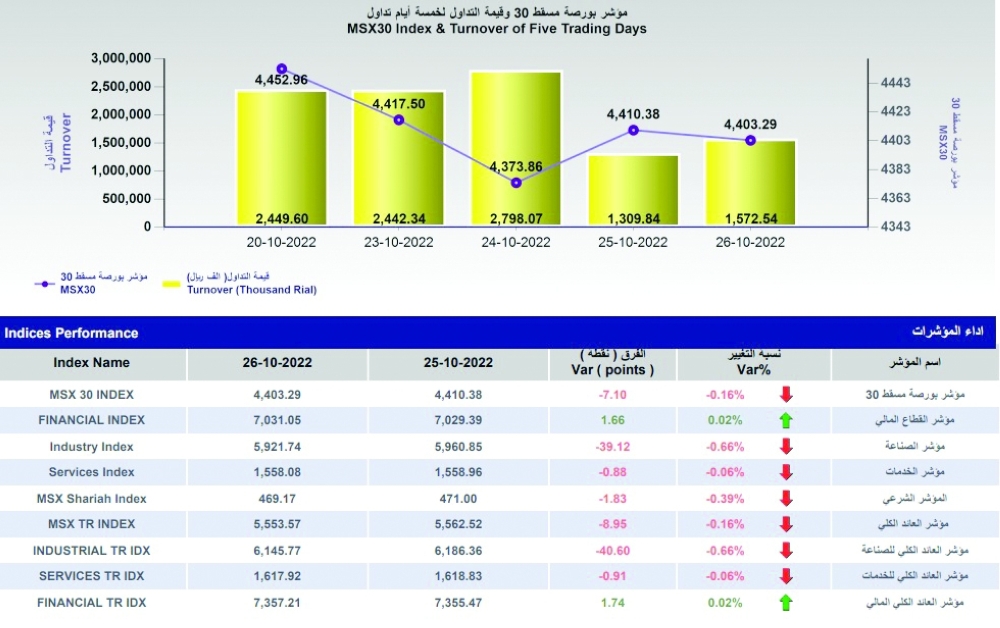
Task: Click the 26-10-2022 table column header
Action: tap(279, 363)
